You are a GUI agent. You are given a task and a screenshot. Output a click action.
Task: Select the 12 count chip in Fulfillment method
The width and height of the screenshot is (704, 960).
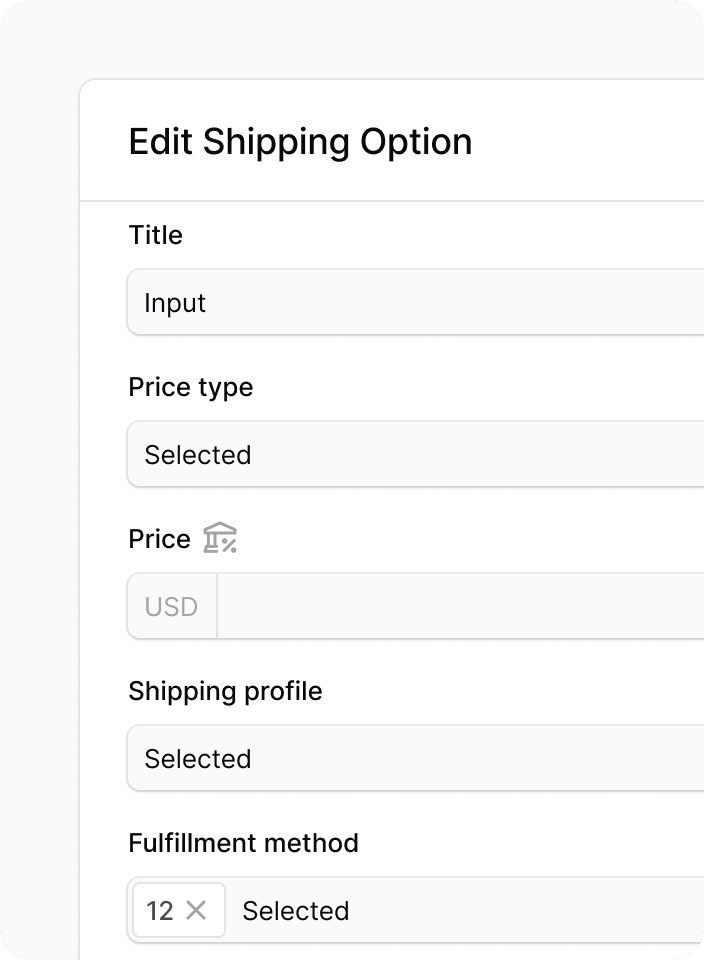[160, 910]
